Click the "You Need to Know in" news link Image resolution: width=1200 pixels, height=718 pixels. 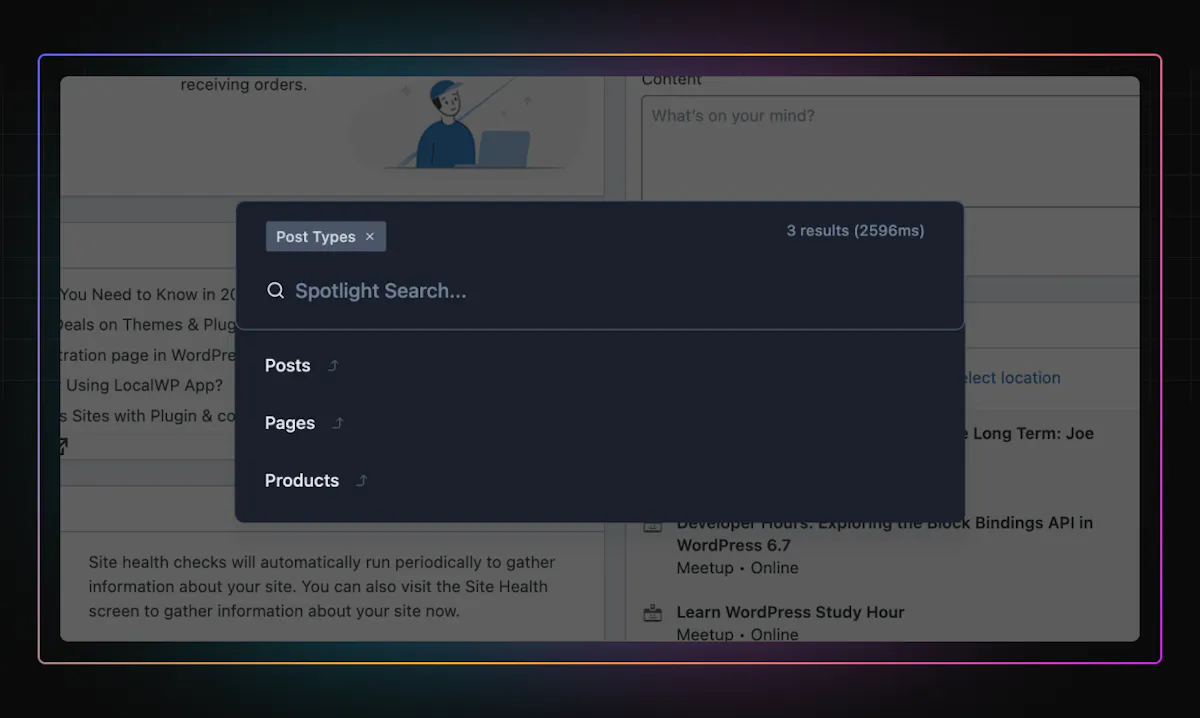coord(148,295)
